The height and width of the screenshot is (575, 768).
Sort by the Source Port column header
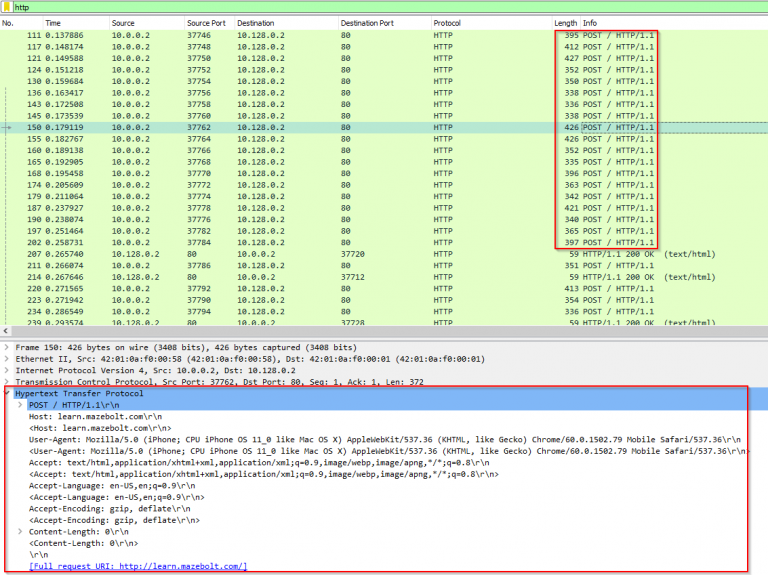(x=204, y=22)
